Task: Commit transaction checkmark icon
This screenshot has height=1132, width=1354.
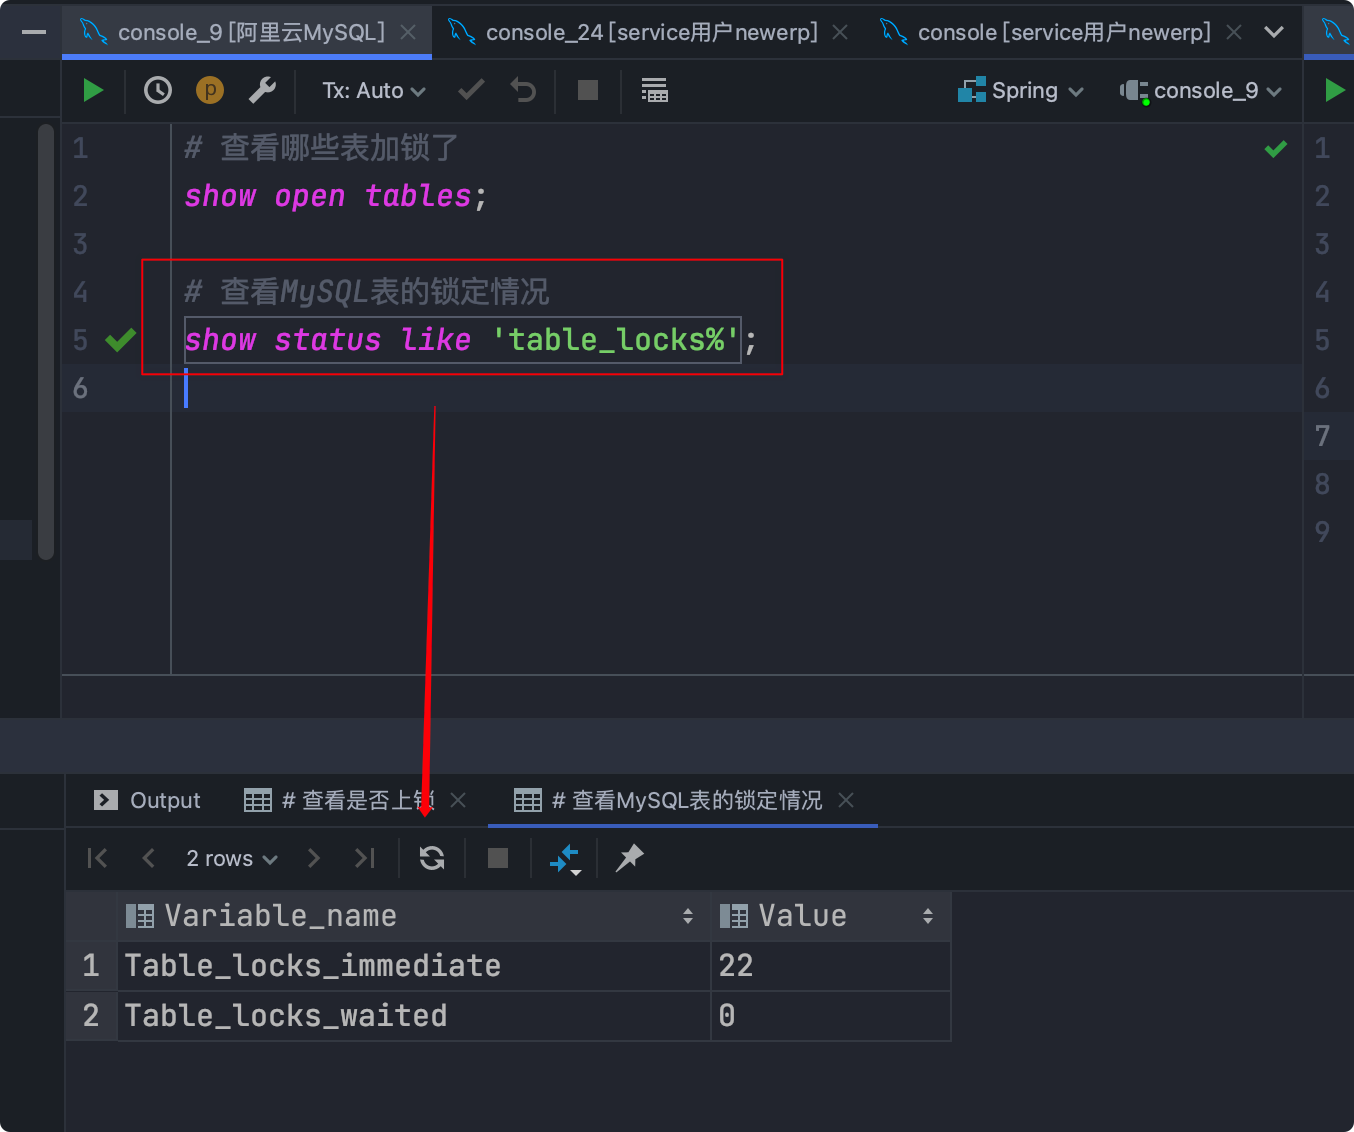Action: point(471,91)
